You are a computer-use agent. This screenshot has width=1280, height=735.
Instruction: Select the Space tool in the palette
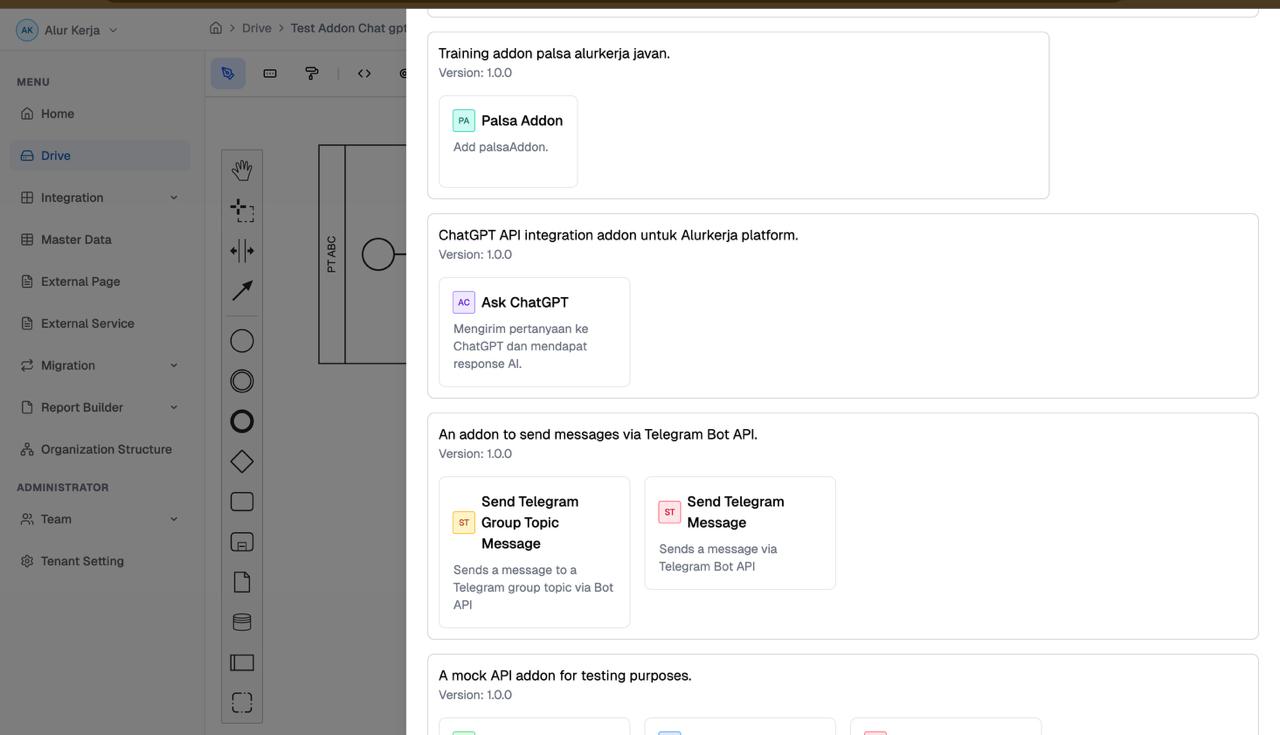click(241, 251)
